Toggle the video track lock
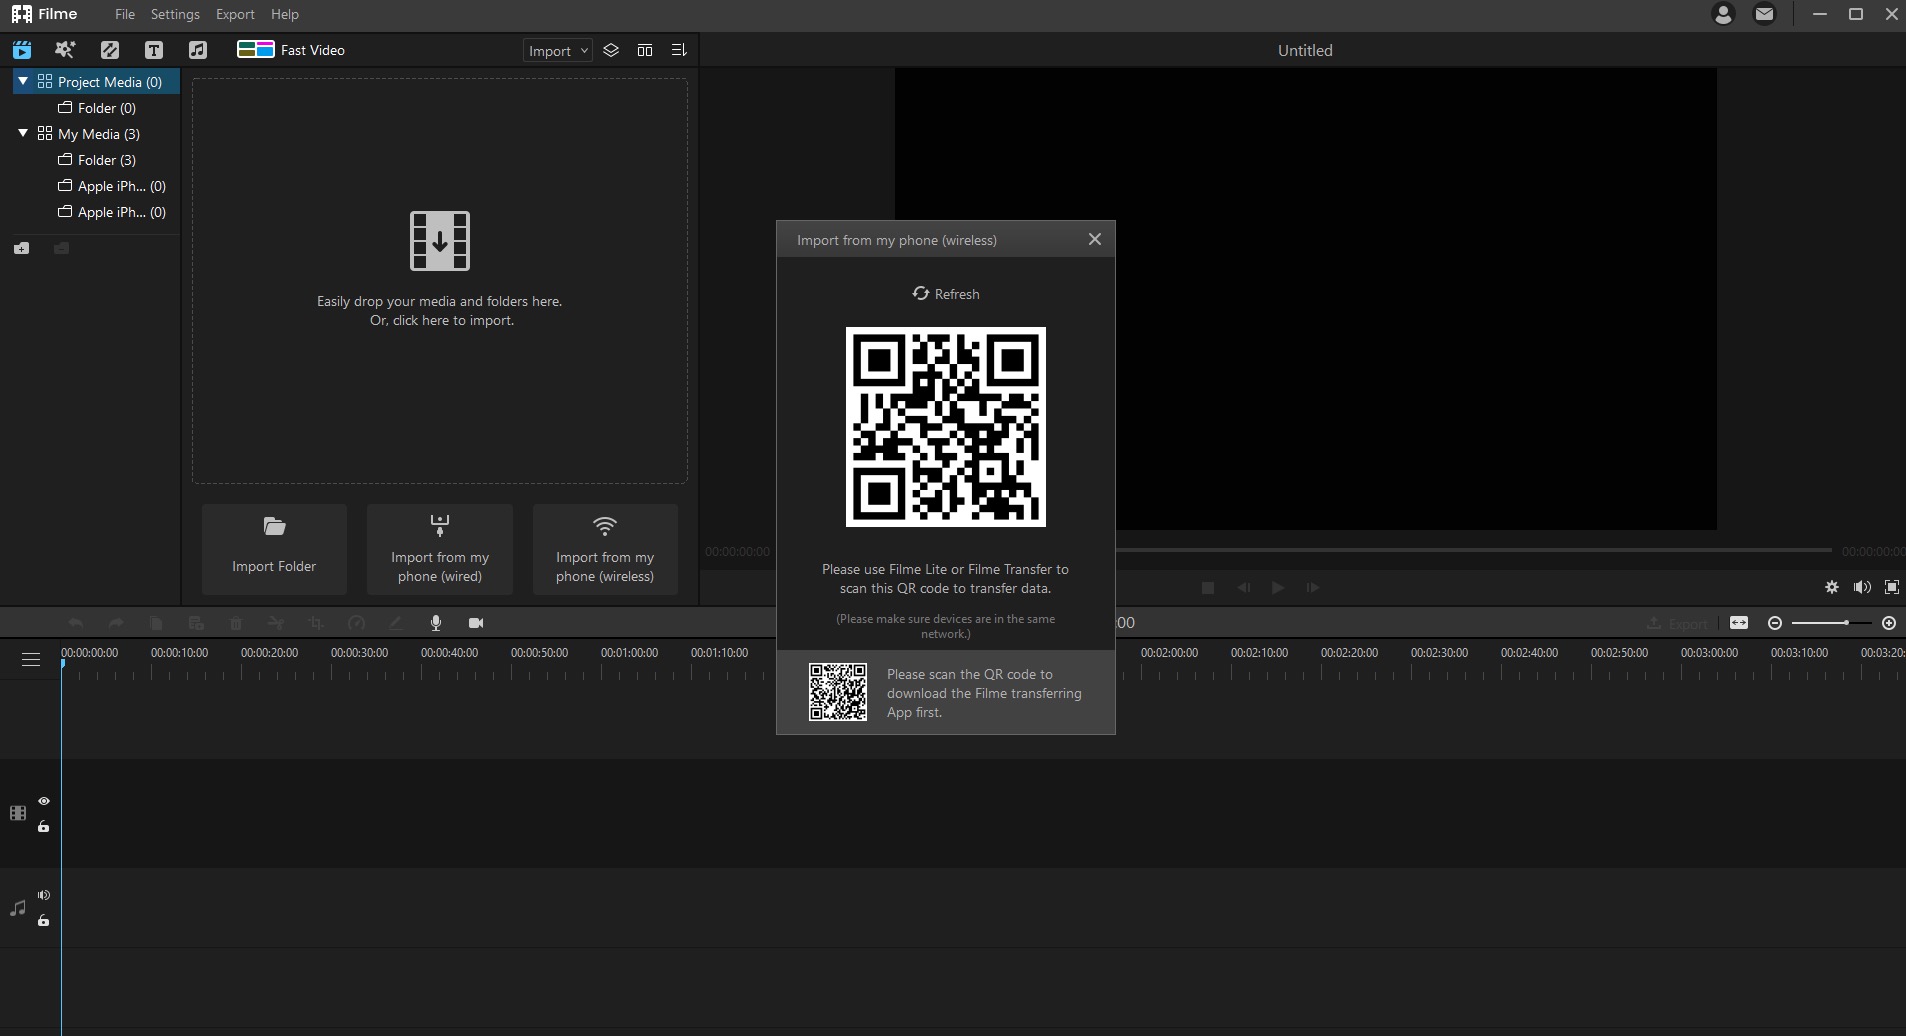Image resolution: width=1906 pixels, height=1036 pixels. (44, 827)
